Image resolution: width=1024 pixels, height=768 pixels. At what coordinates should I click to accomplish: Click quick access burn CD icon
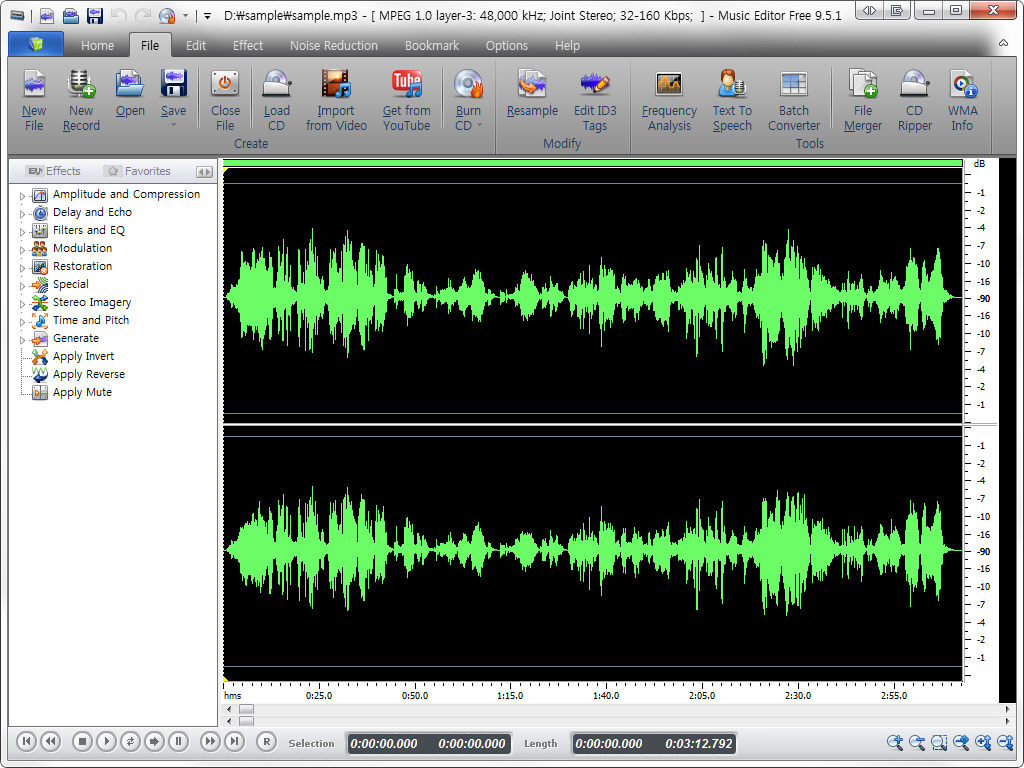coord(167,14)
